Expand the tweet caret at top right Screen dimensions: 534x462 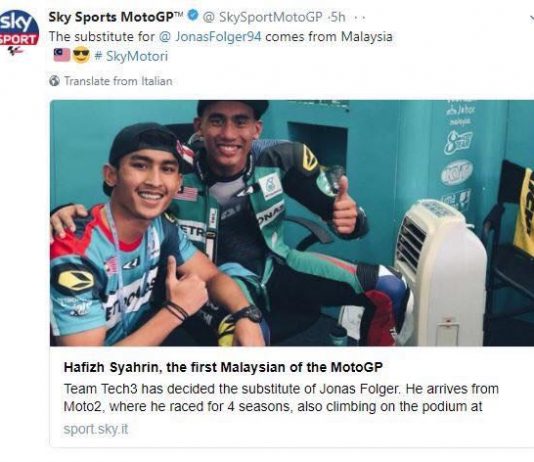pos(531,18)
